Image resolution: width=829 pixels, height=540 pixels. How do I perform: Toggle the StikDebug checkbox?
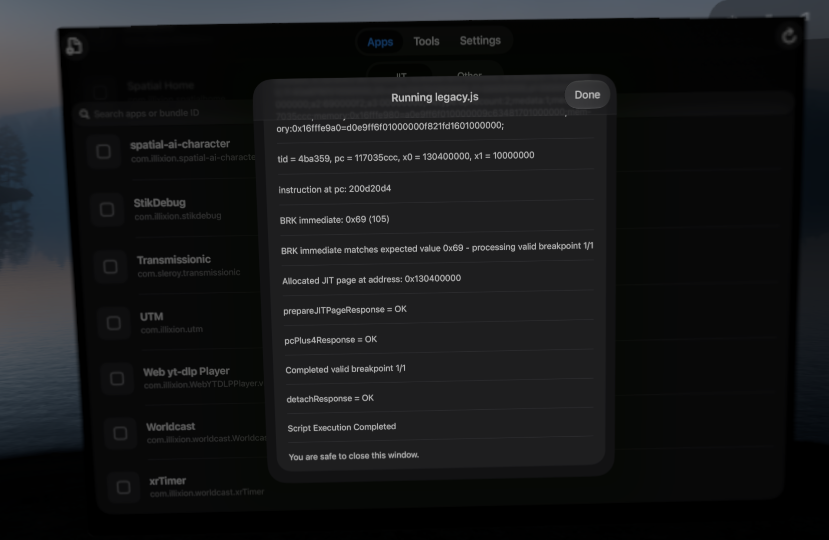point(107,209)
